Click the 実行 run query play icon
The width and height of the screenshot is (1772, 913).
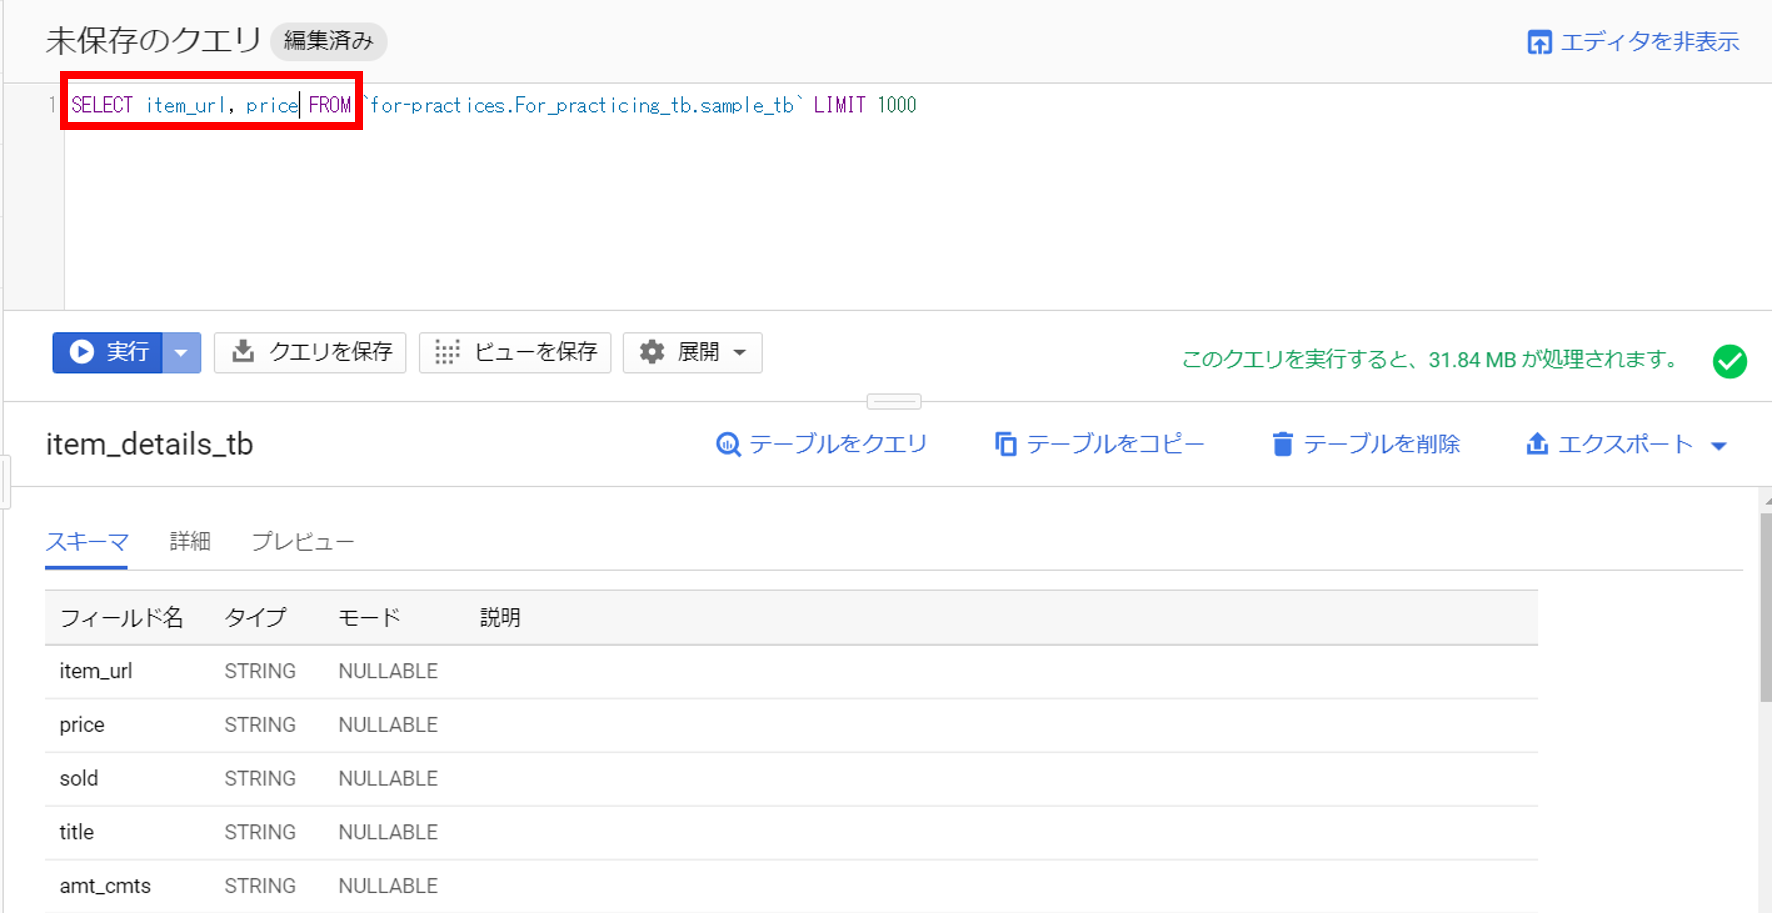(82, 352)
